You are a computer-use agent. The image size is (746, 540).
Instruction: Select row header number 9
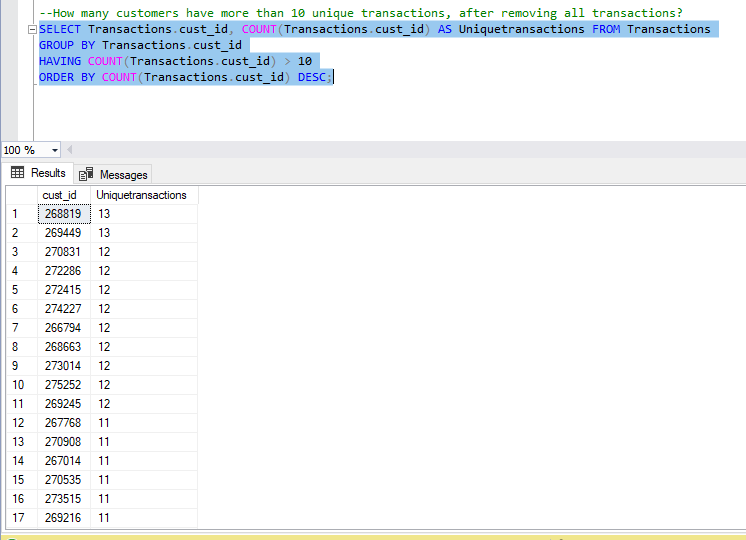pyautogui.click(x=22, y=366)
